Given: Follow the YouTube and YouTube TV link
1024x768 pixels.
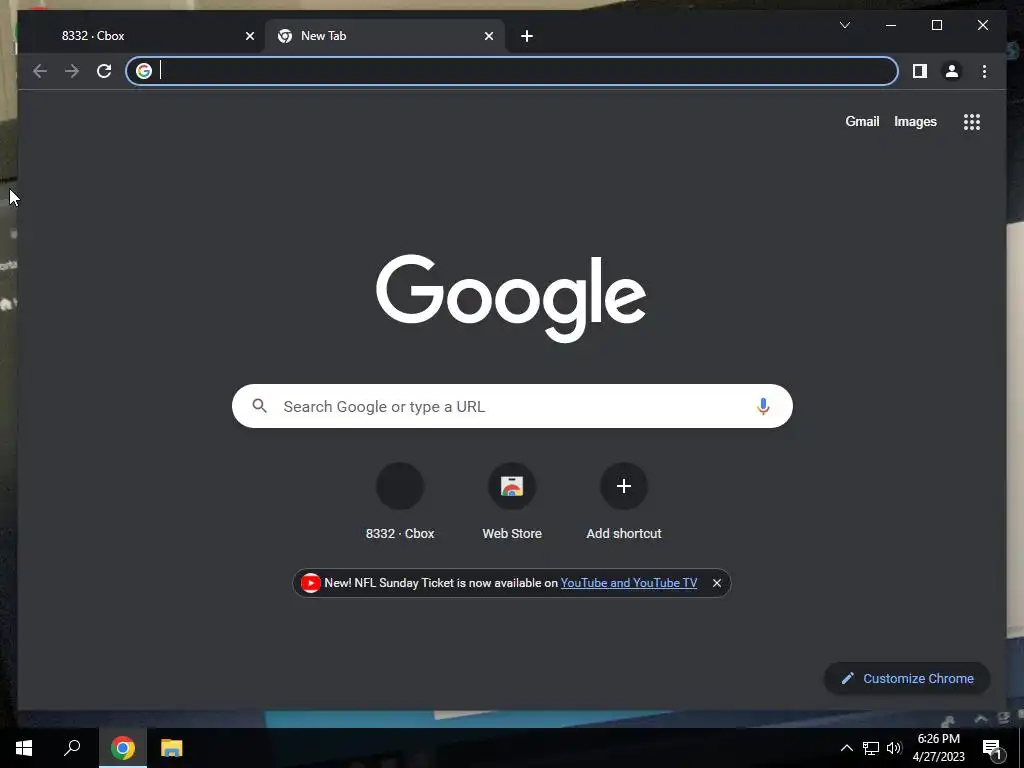Looking at the screenshot, I should [x=629, y=583].
